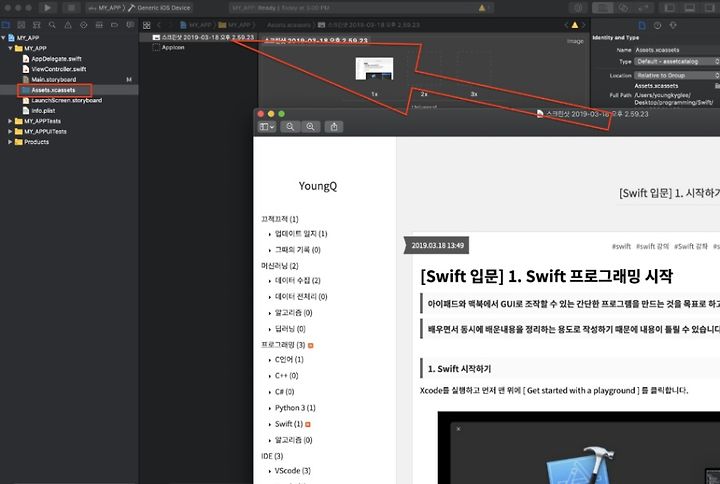This screenshot has width=720, height=484.
Task: Open the Location dropdown showing Relative to Group
Action: pyautogui.click(x=677, y=75)
